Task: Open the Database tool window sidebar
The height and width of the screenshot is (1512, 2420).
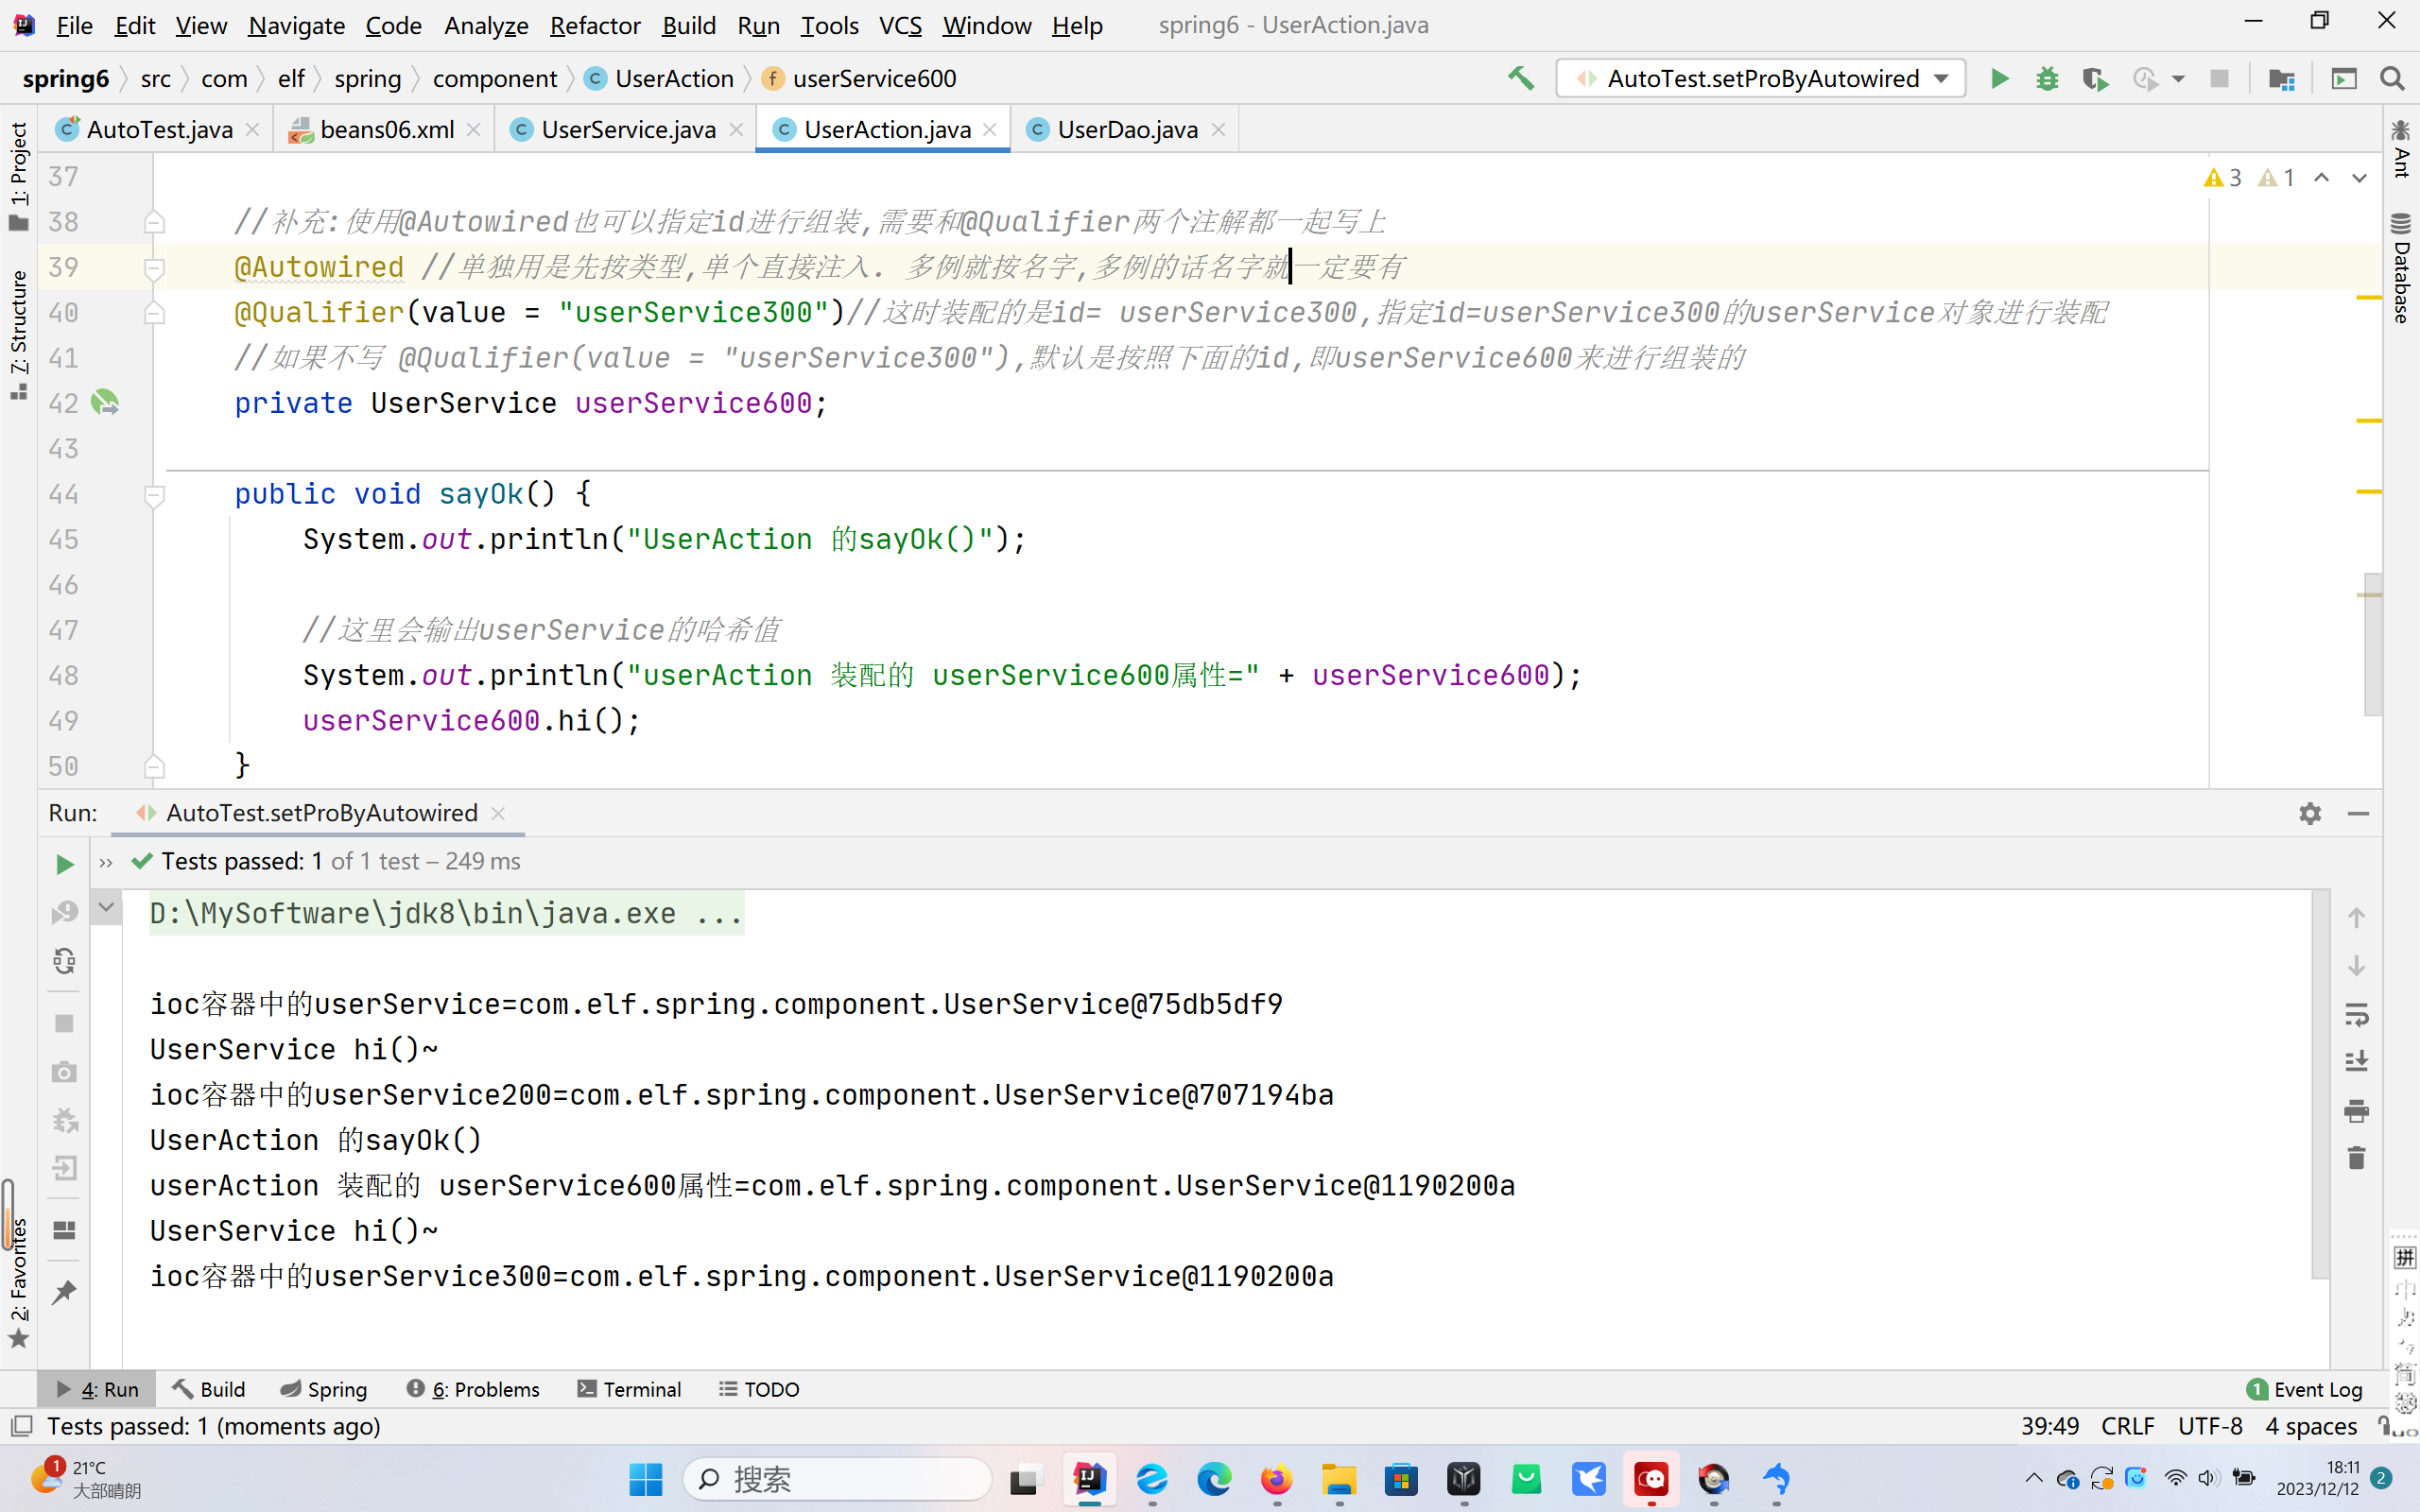Action: point(2401,268)
